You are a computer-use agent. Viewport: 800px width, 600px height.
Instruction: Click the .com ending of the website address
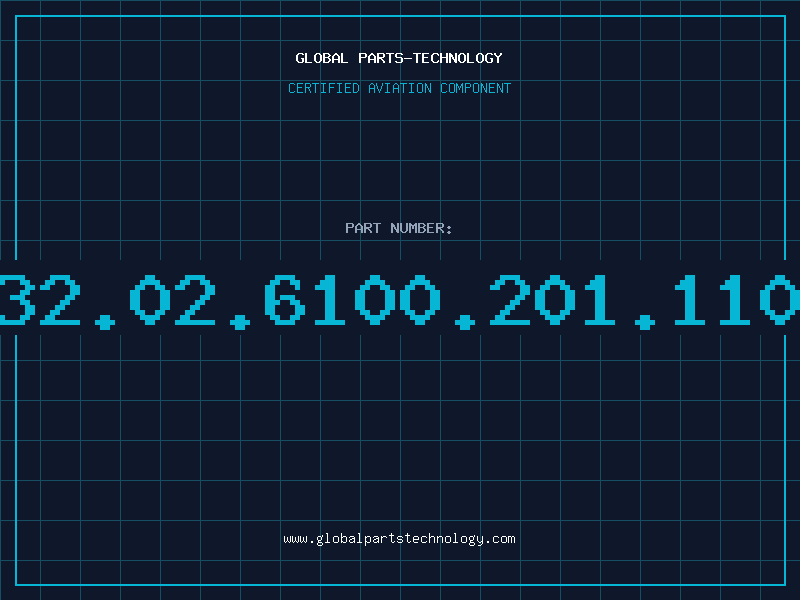(499, 539)
